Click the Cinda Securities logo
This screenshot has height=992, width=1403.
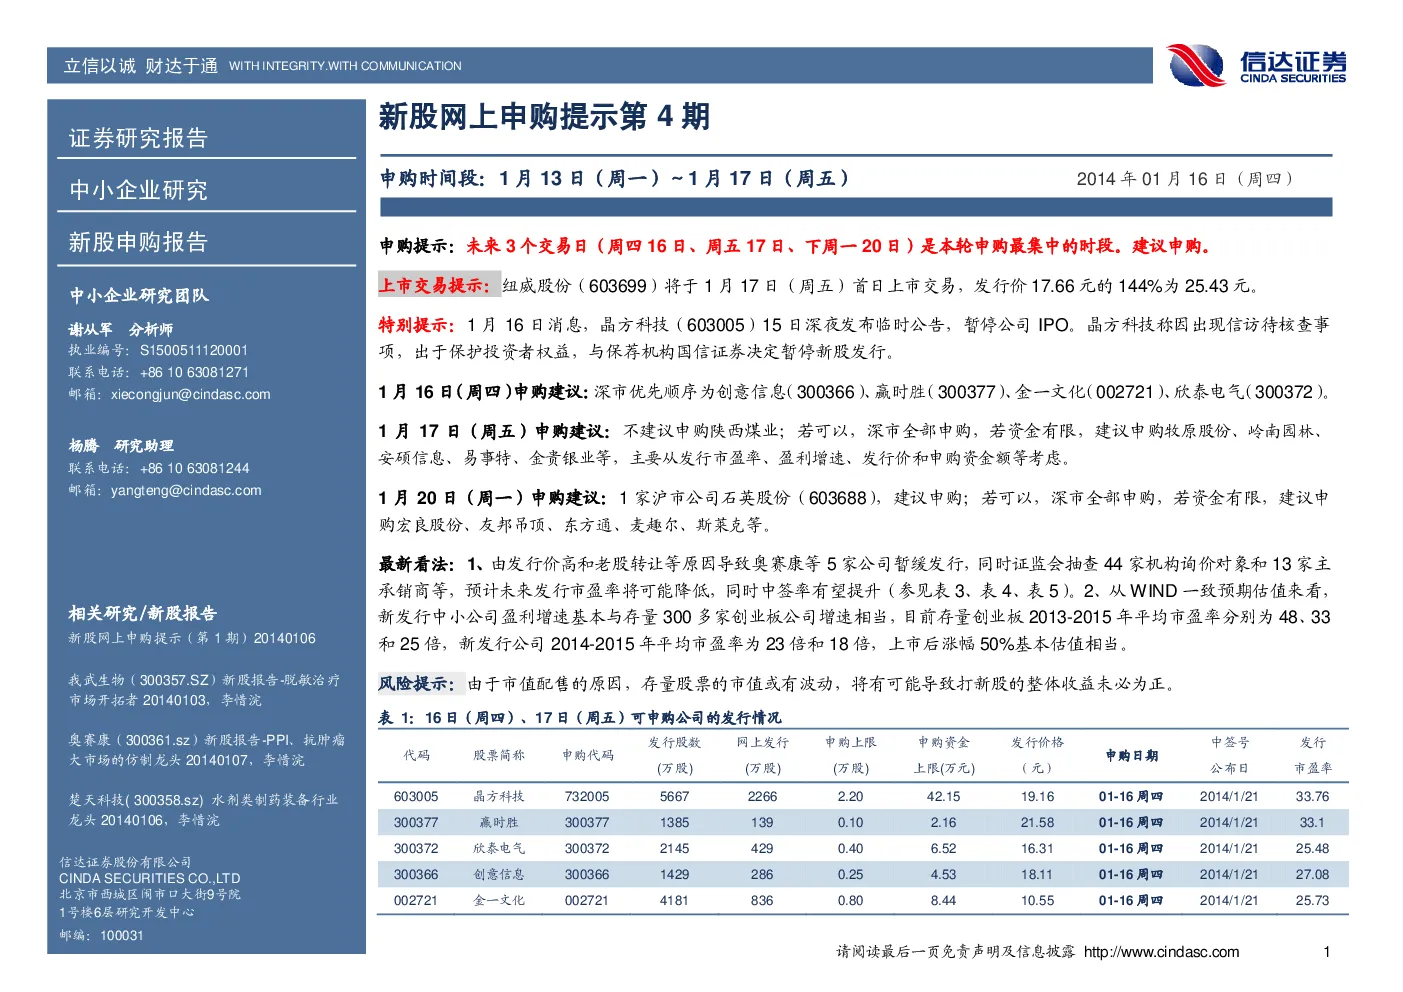pos(1257,66)
